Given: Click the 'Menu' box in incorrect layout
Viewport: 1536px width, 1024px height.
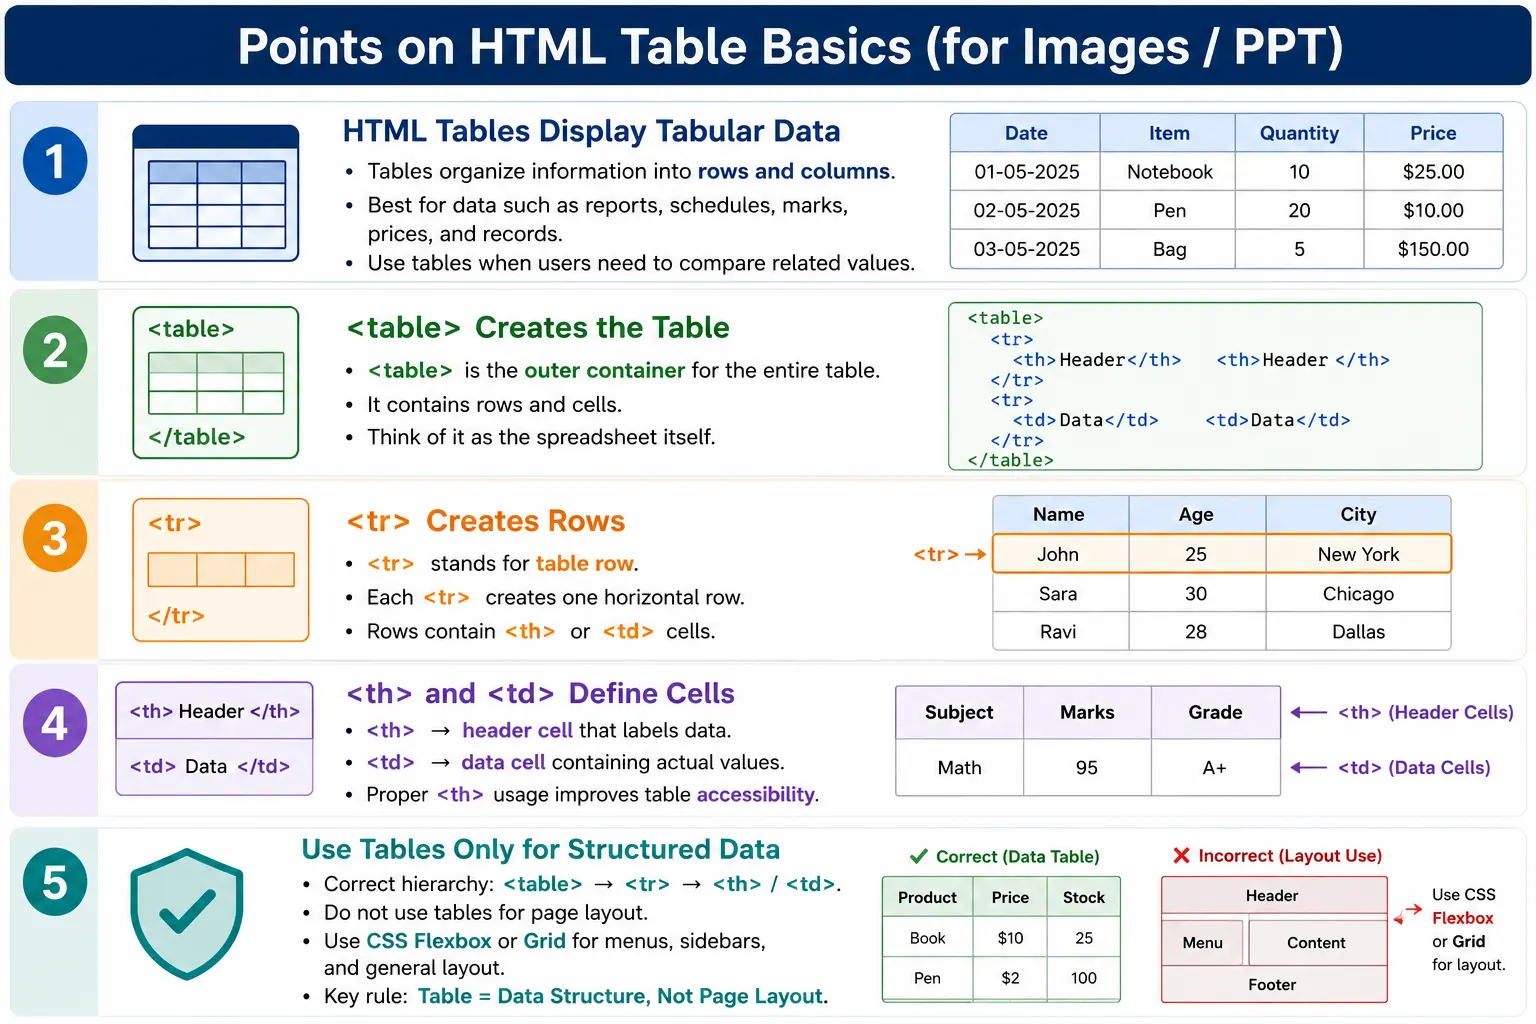Looking at the screenshot, I should pyautogui.click(x=1202, y=943).
